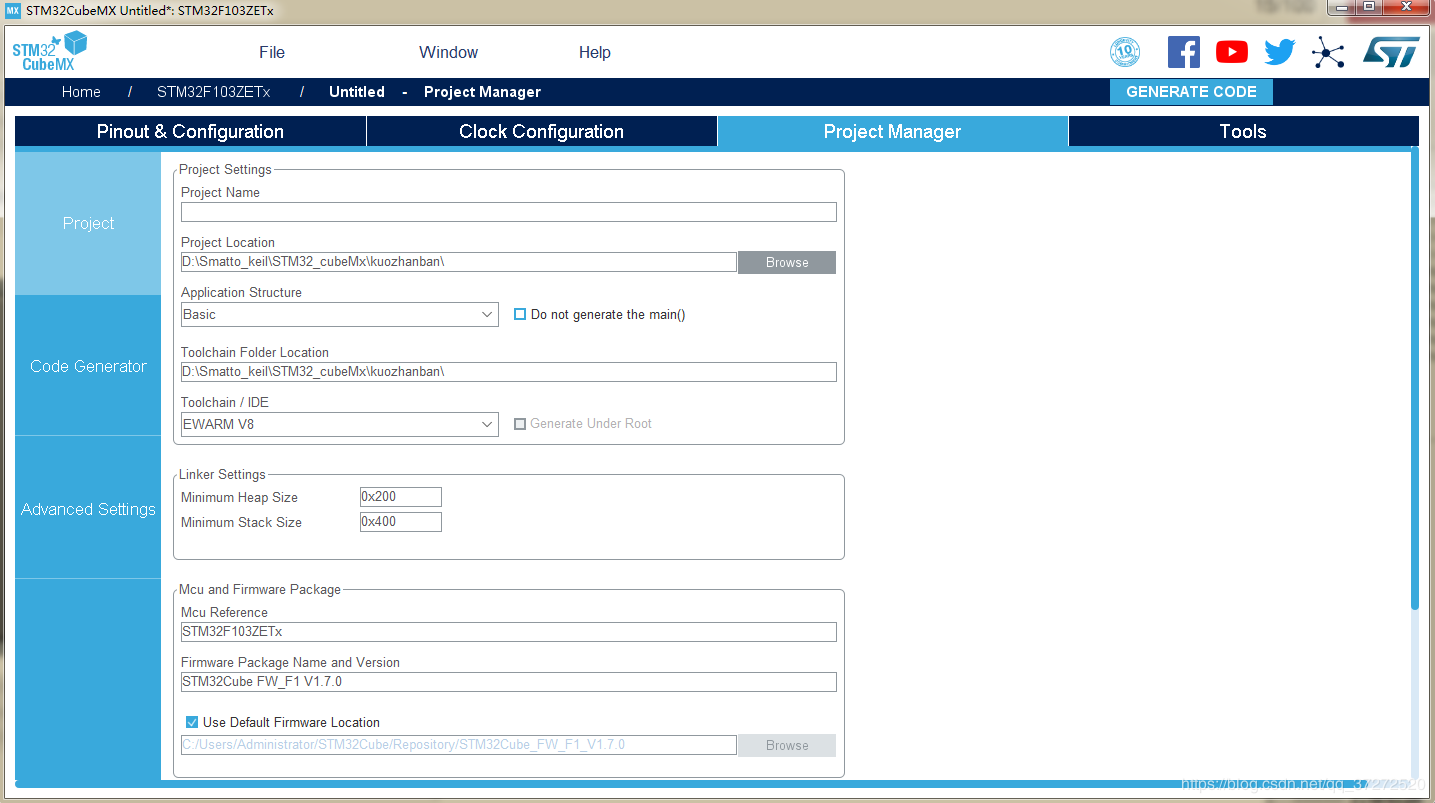Select the Project Manager tab

(x=893, y=131)
